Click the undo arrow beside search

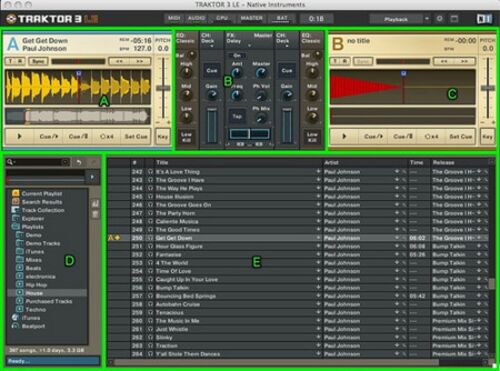click(x=79, y=162)
